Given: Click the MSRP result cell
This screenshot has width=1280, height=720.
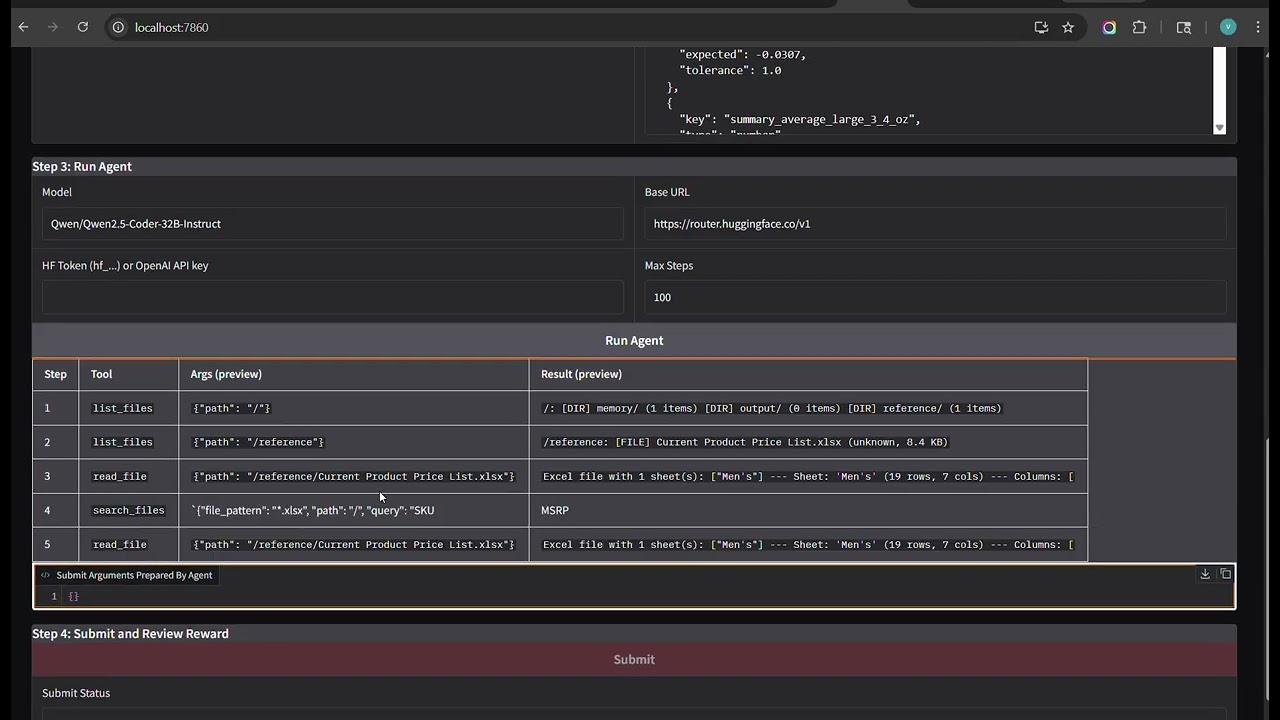Looking at the screenshot, I should 808,510.
